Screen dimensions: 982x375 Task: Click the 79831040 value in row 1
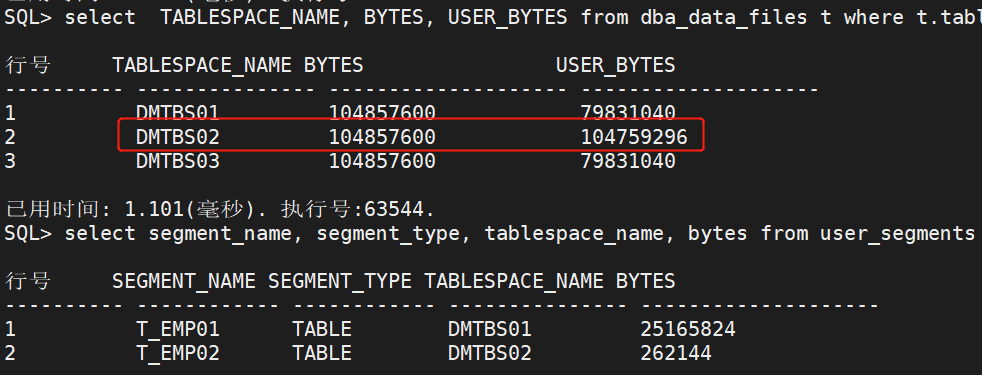coord(628,113)
